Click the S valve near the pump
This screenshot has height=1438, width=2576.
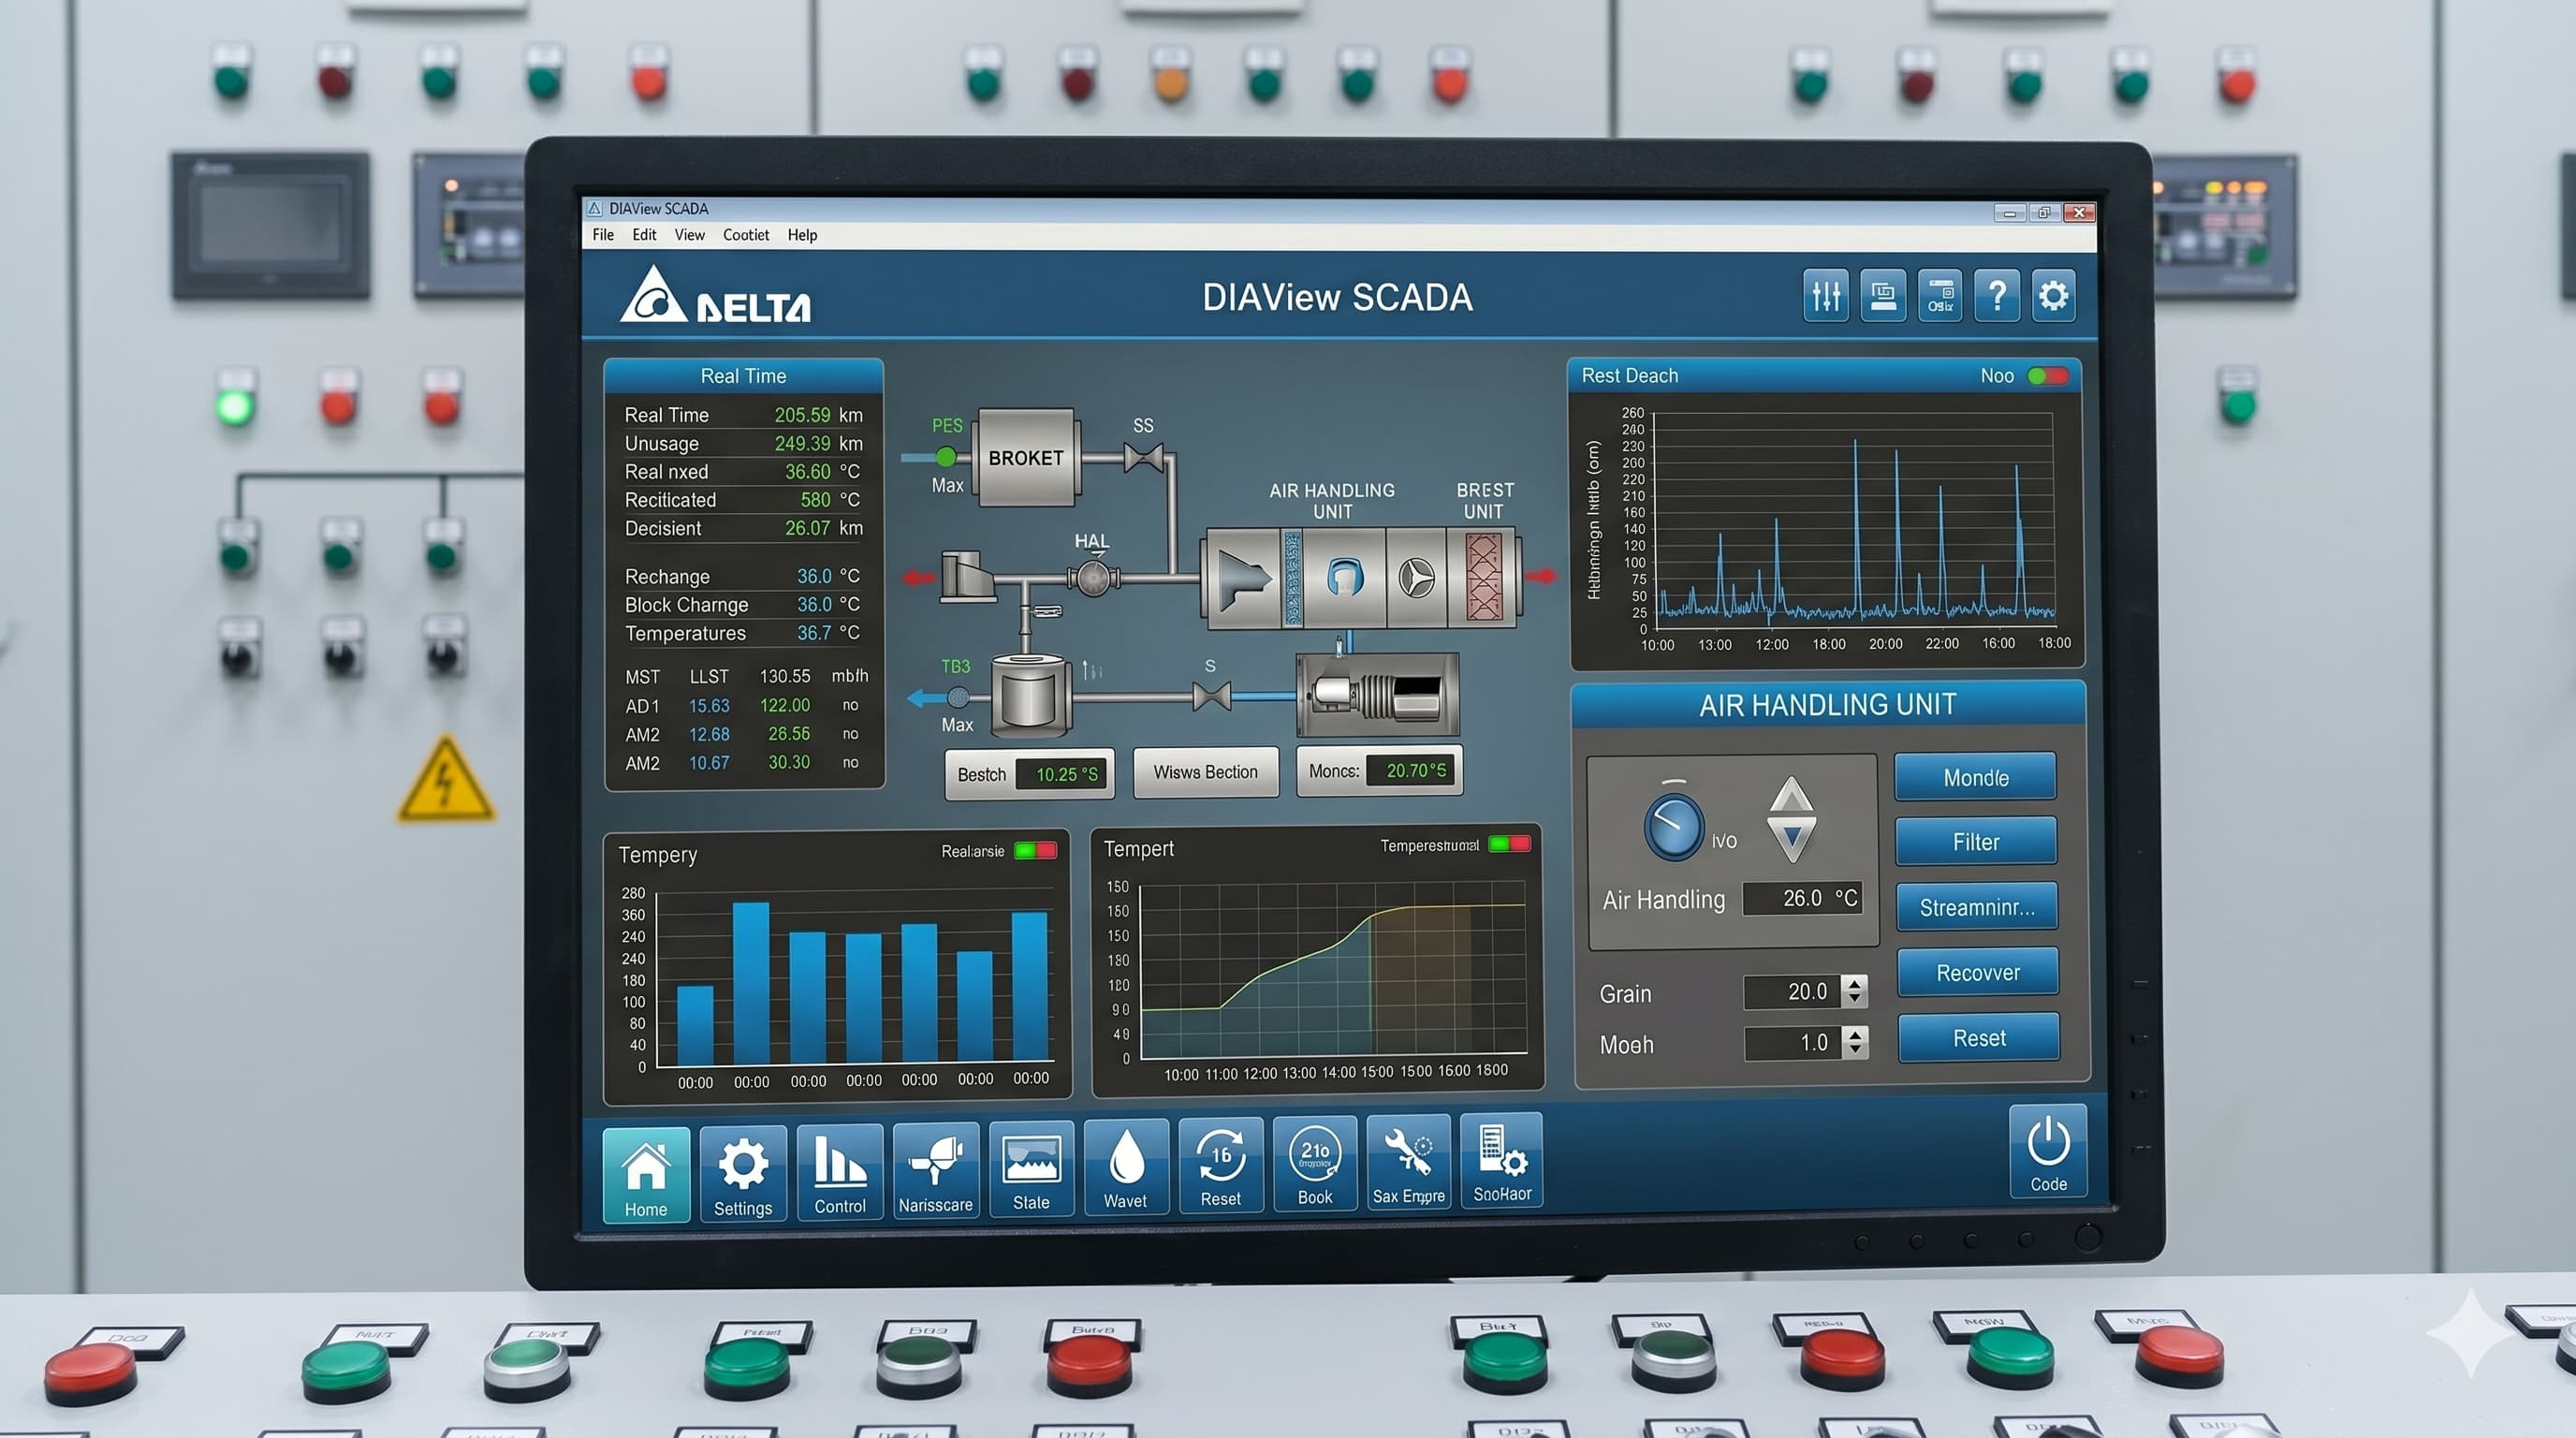pyautogui.click(x=1212, y=695)
